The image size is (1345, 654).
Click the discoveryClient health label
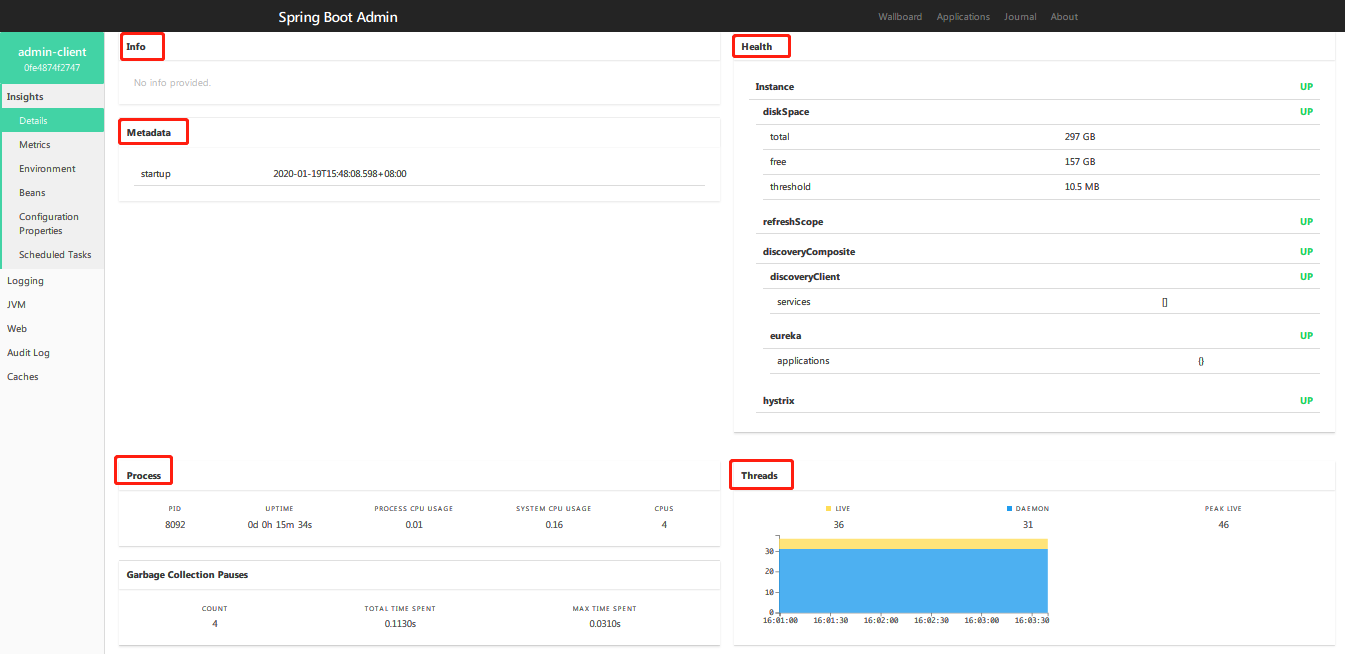click(805, 277)
